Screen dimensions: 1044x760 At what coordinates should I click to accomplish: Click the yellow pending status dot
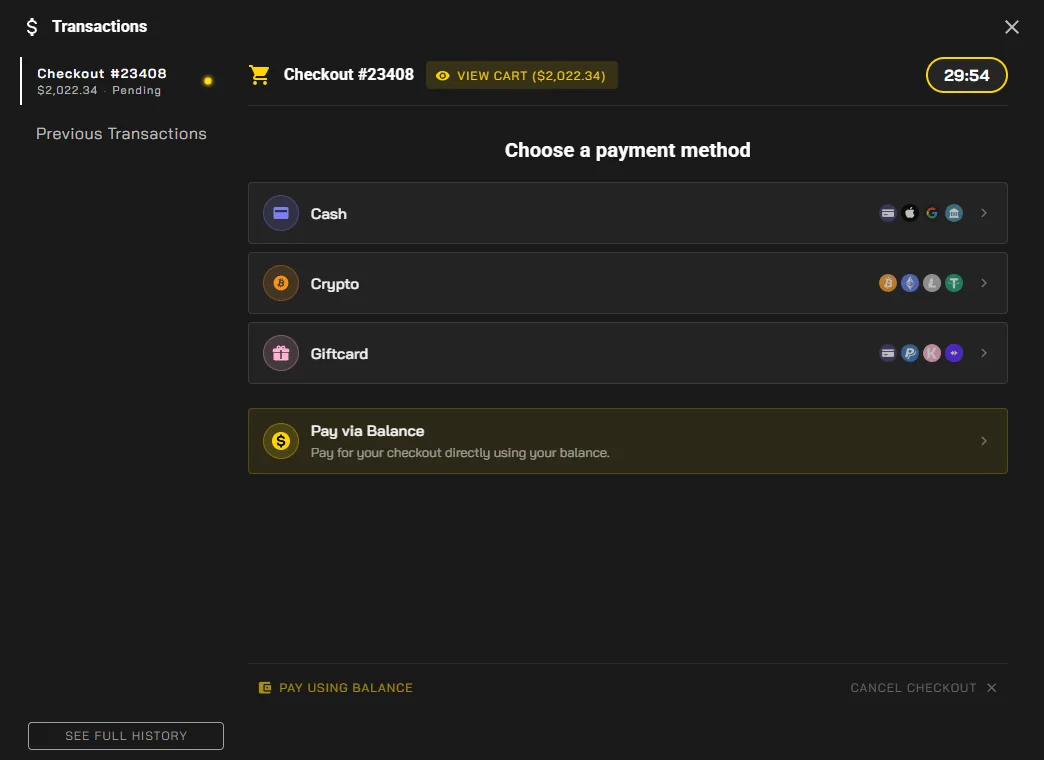pyautogui.click(x=208, y=81)
